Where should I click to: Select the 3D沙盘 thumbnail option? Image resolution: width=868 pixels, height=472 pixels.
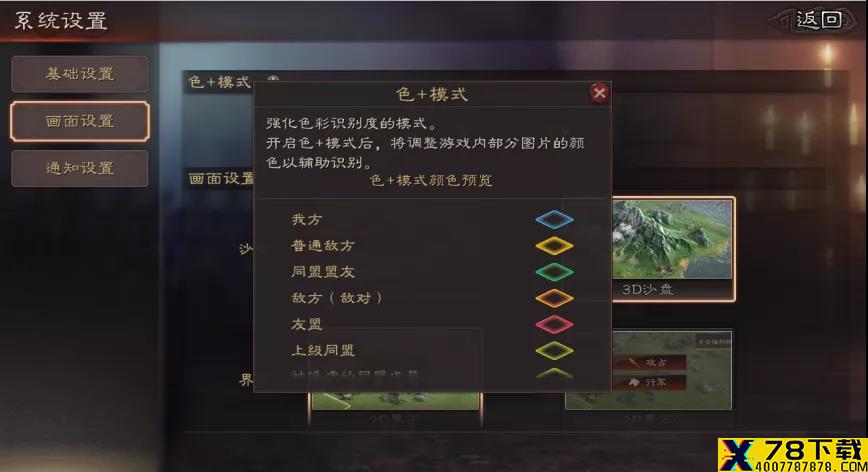[x=674, y=249]
